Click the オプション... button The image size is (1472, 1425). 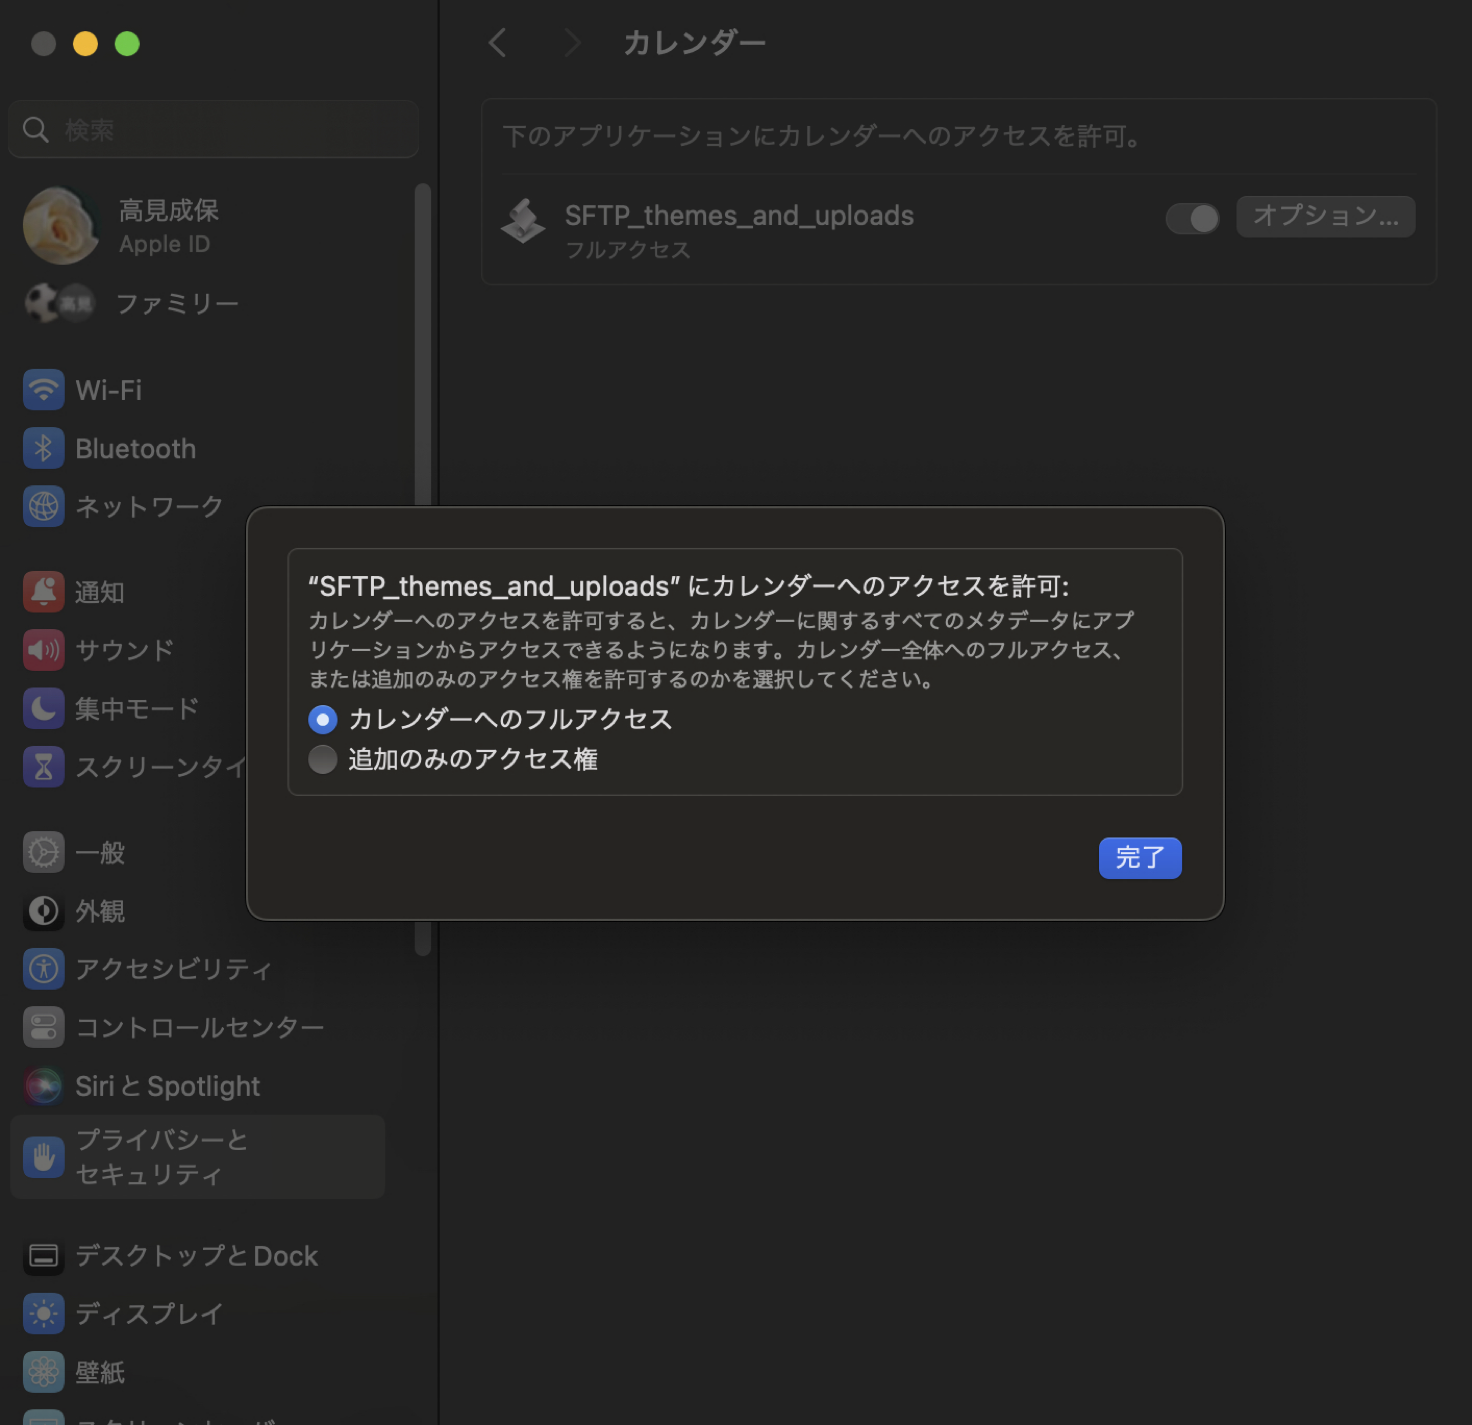coord(1325,217)
